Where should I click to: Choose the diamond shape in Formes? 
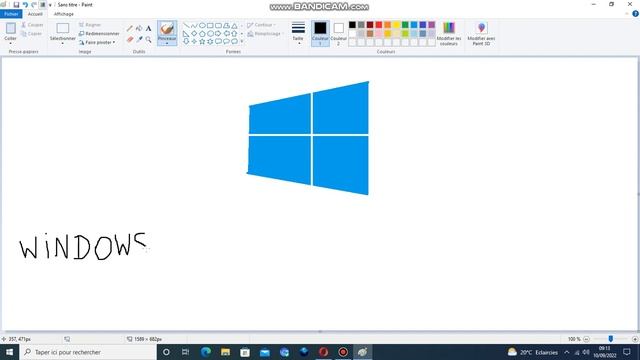[194, 33]
